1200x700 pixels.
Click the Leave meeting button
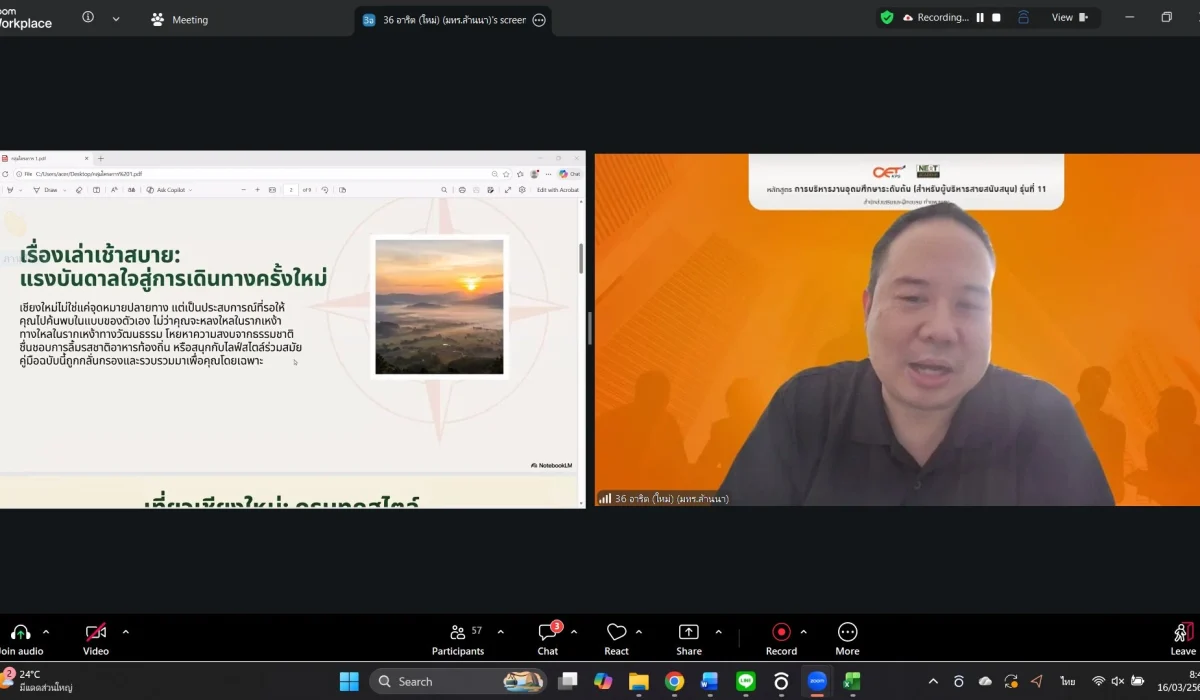(x=1183, y=636)
